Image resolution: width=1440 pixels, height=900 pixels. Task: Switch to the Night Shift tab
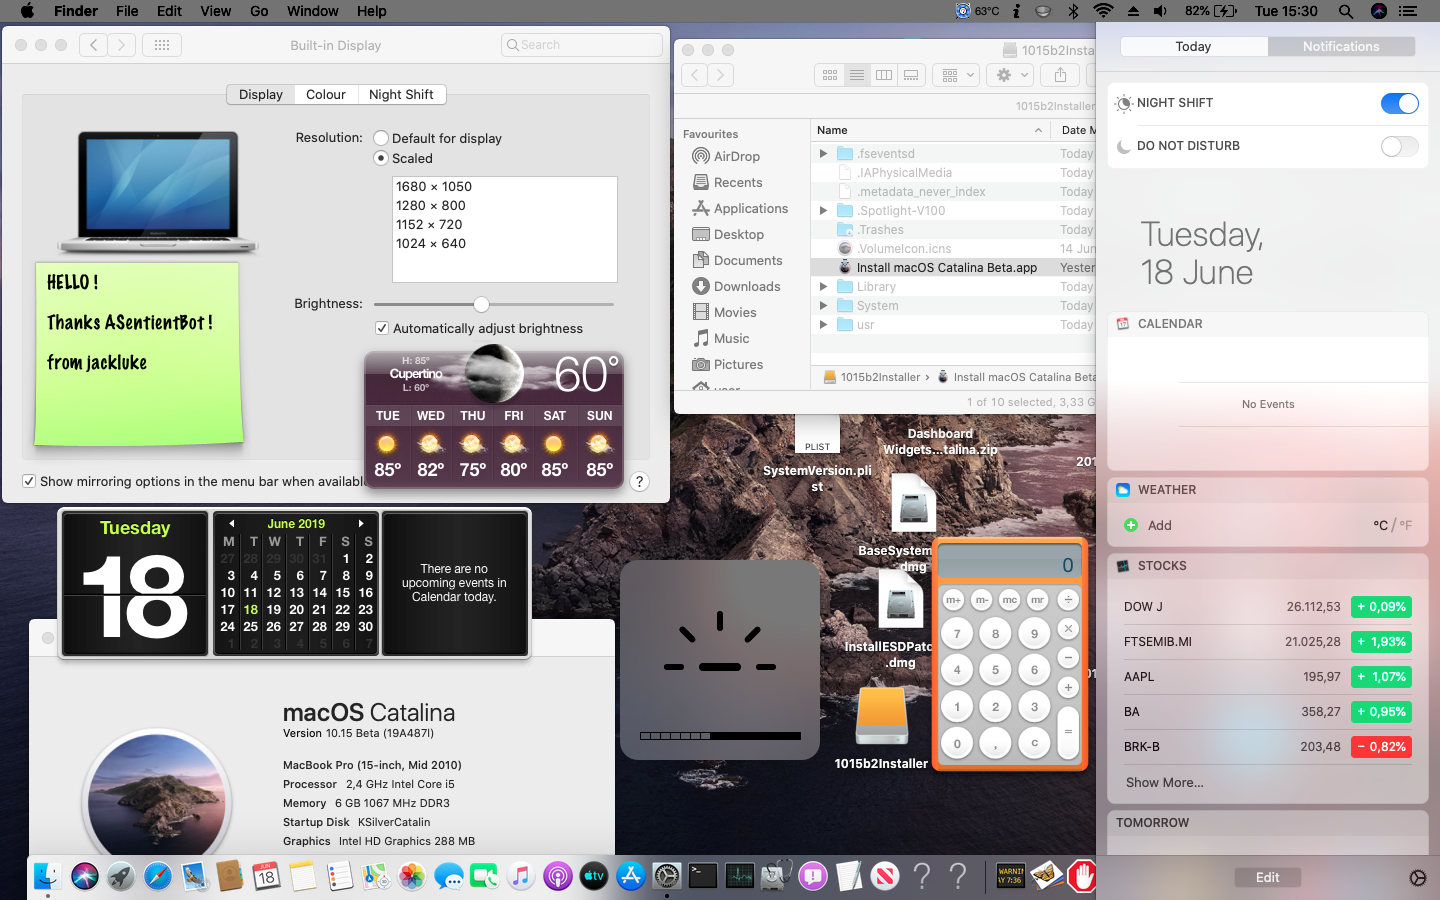[401, 94]
